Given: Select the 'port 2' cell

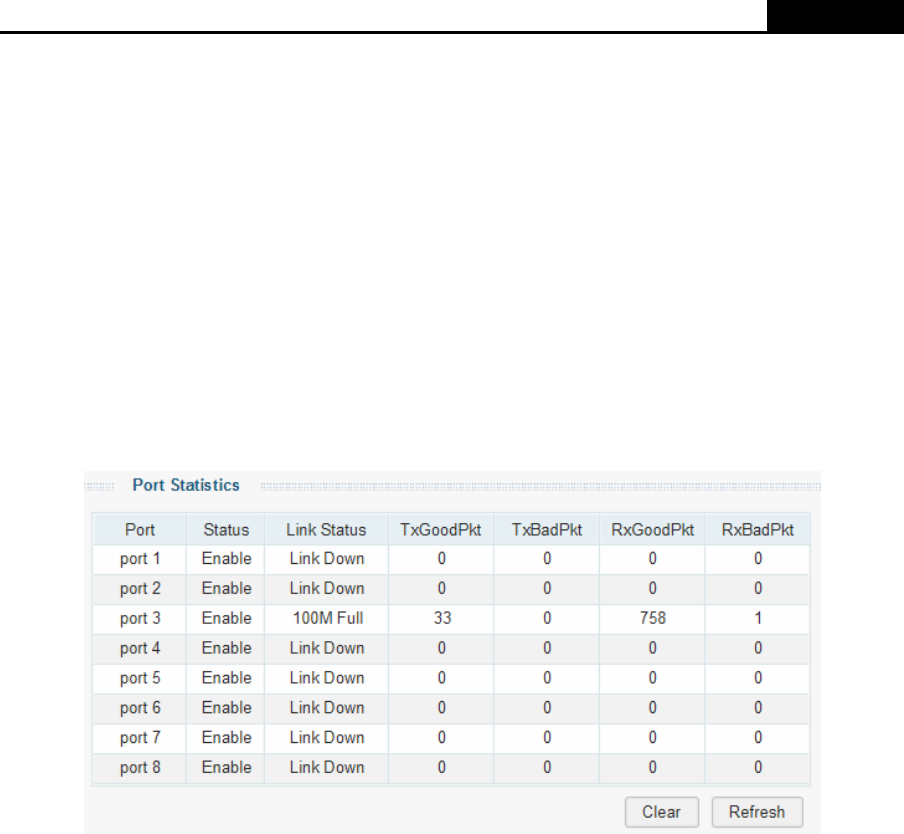Looking at the screenshot, I should tap(140, 588).
